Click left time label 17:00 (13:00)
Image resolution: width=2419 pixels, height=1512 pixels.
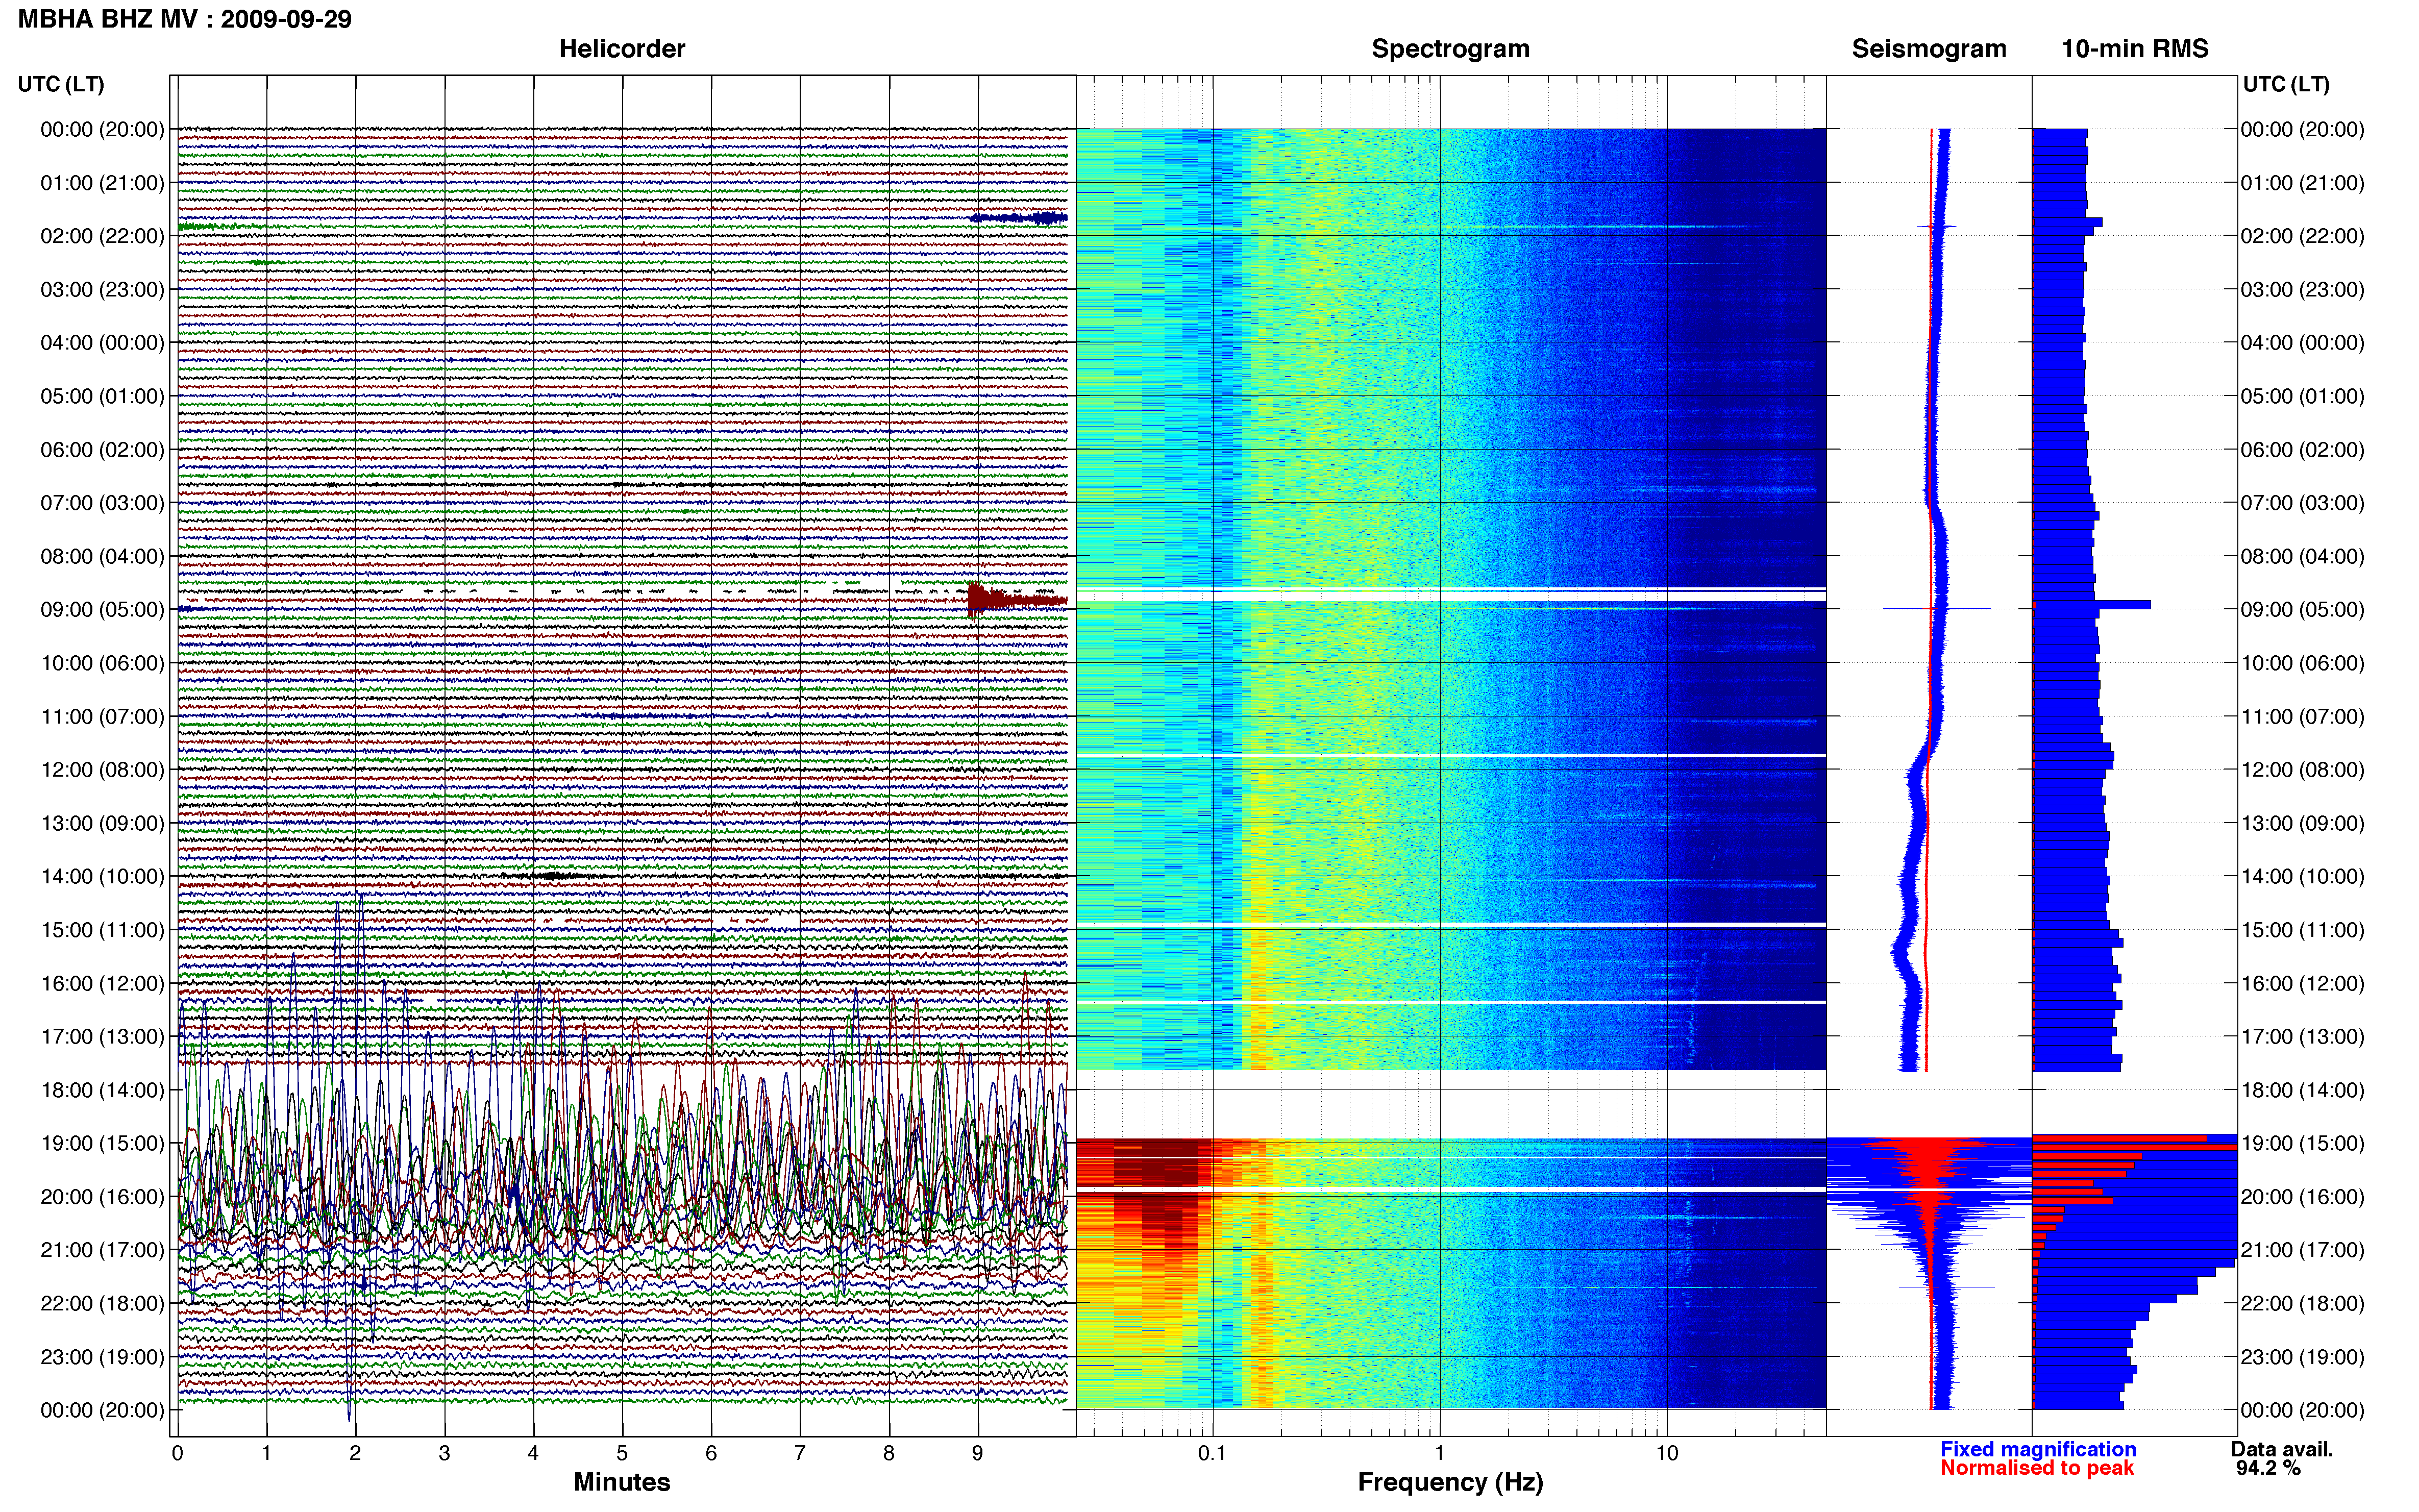pos(102,1037)
